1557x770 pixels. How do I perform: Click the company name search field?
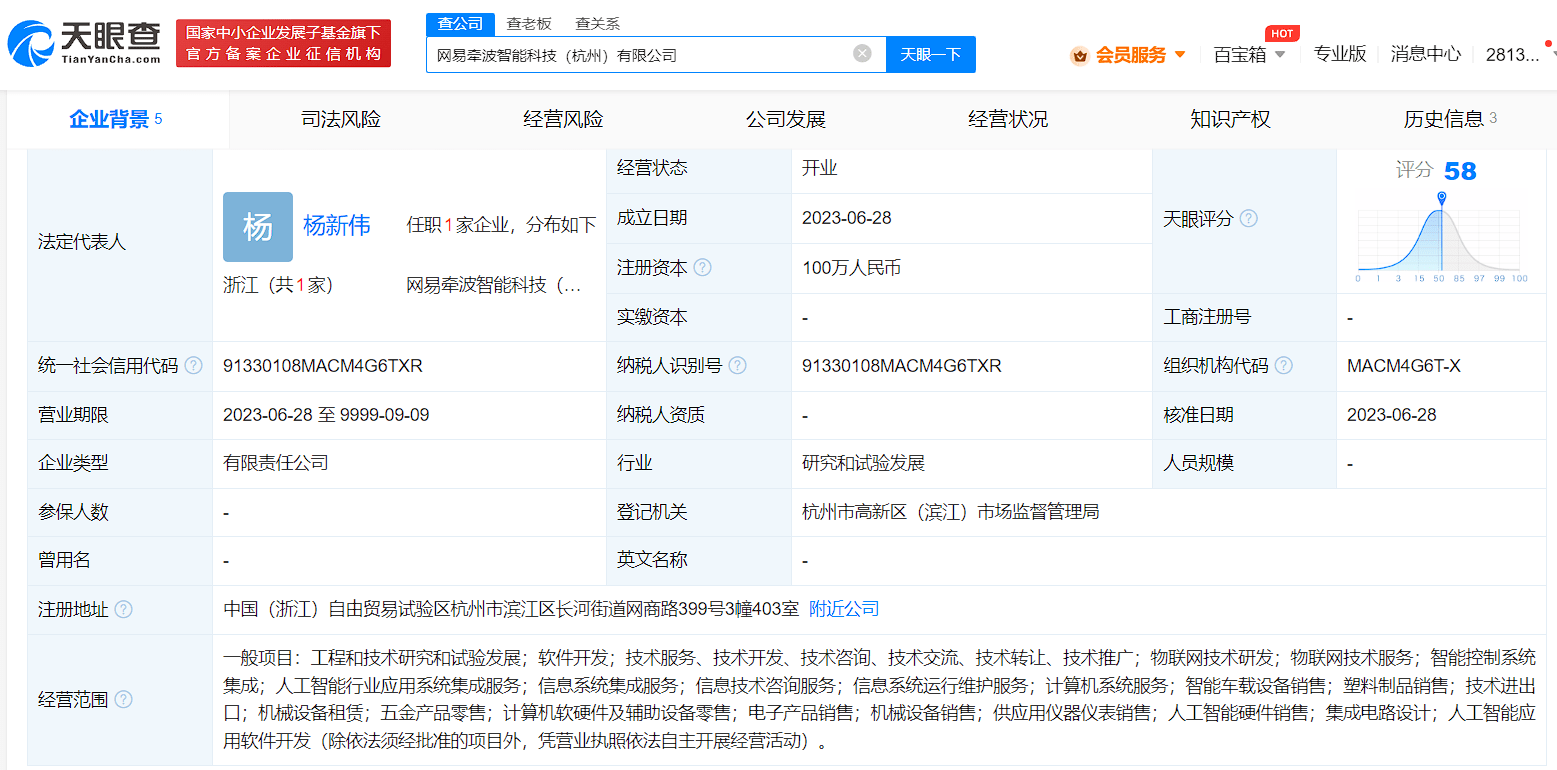(640, 55)
